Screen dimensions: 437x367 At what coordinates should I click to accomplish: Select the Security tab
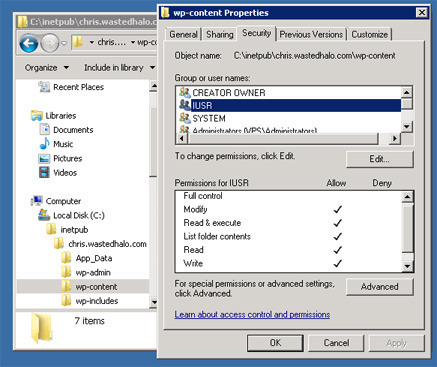coord(257,33)
